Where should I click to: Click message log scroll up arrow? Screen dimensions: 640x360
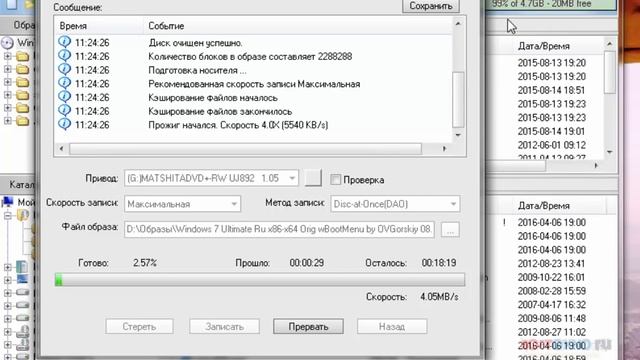458,24
